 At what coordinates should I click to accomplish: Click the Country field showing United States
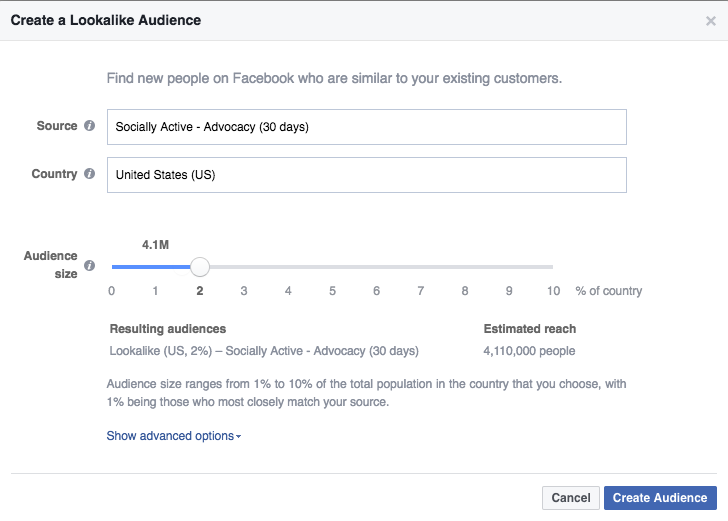pos(366,175)
